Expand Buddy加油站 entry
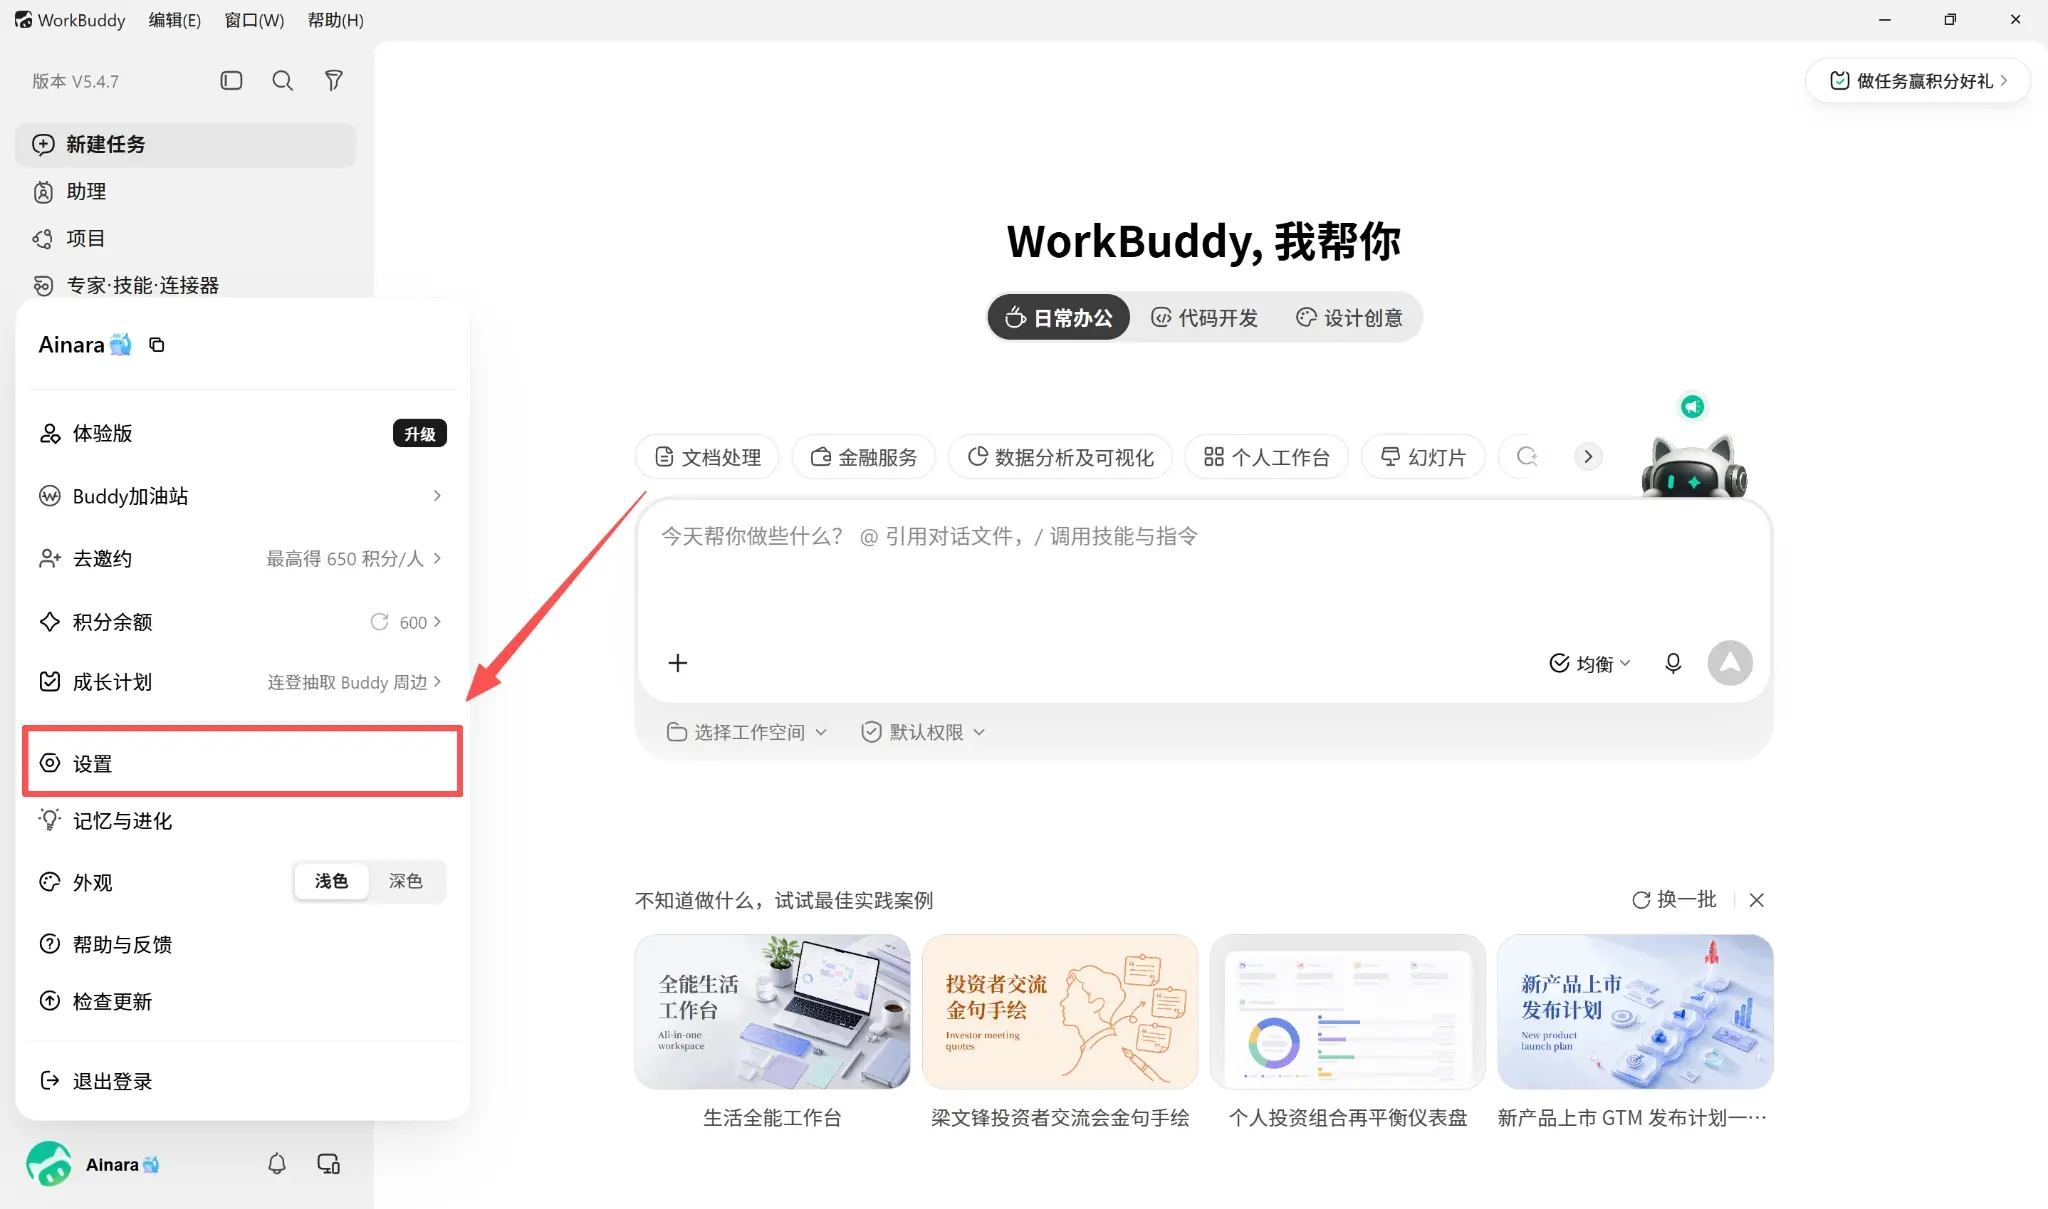 tap(242, 496)
